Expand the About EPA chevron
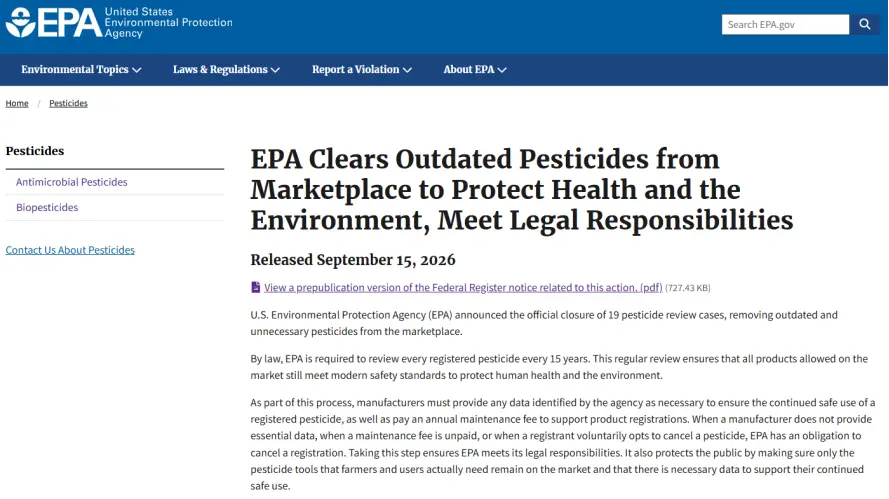 [x=502, y=70]
